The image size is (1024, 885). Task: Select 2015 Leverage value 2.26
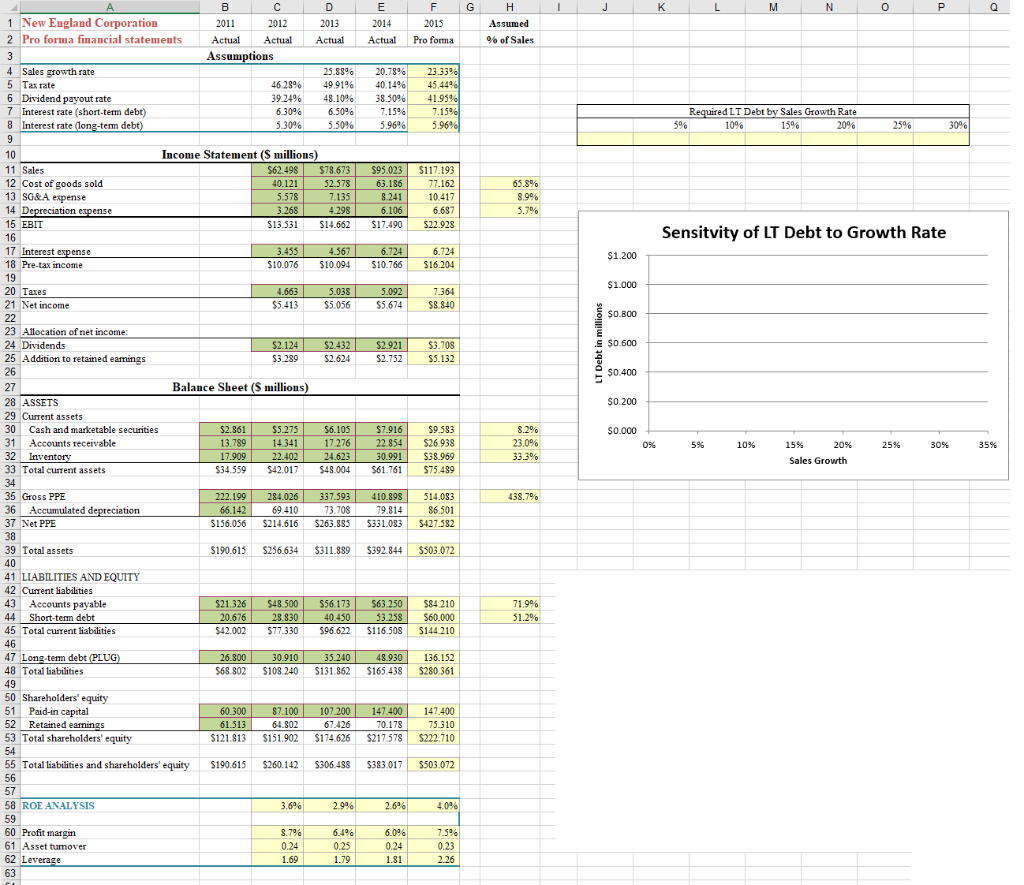point(434,860)
